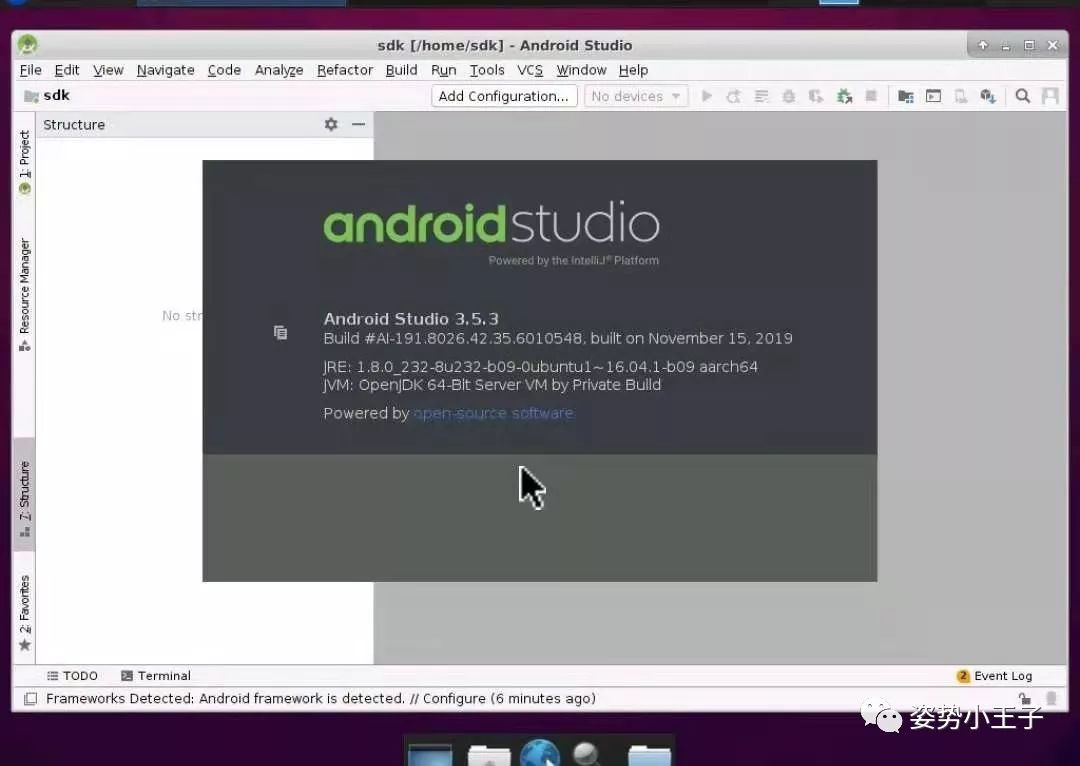Open the Resource Manager side tab

click(x=25, y=295)
